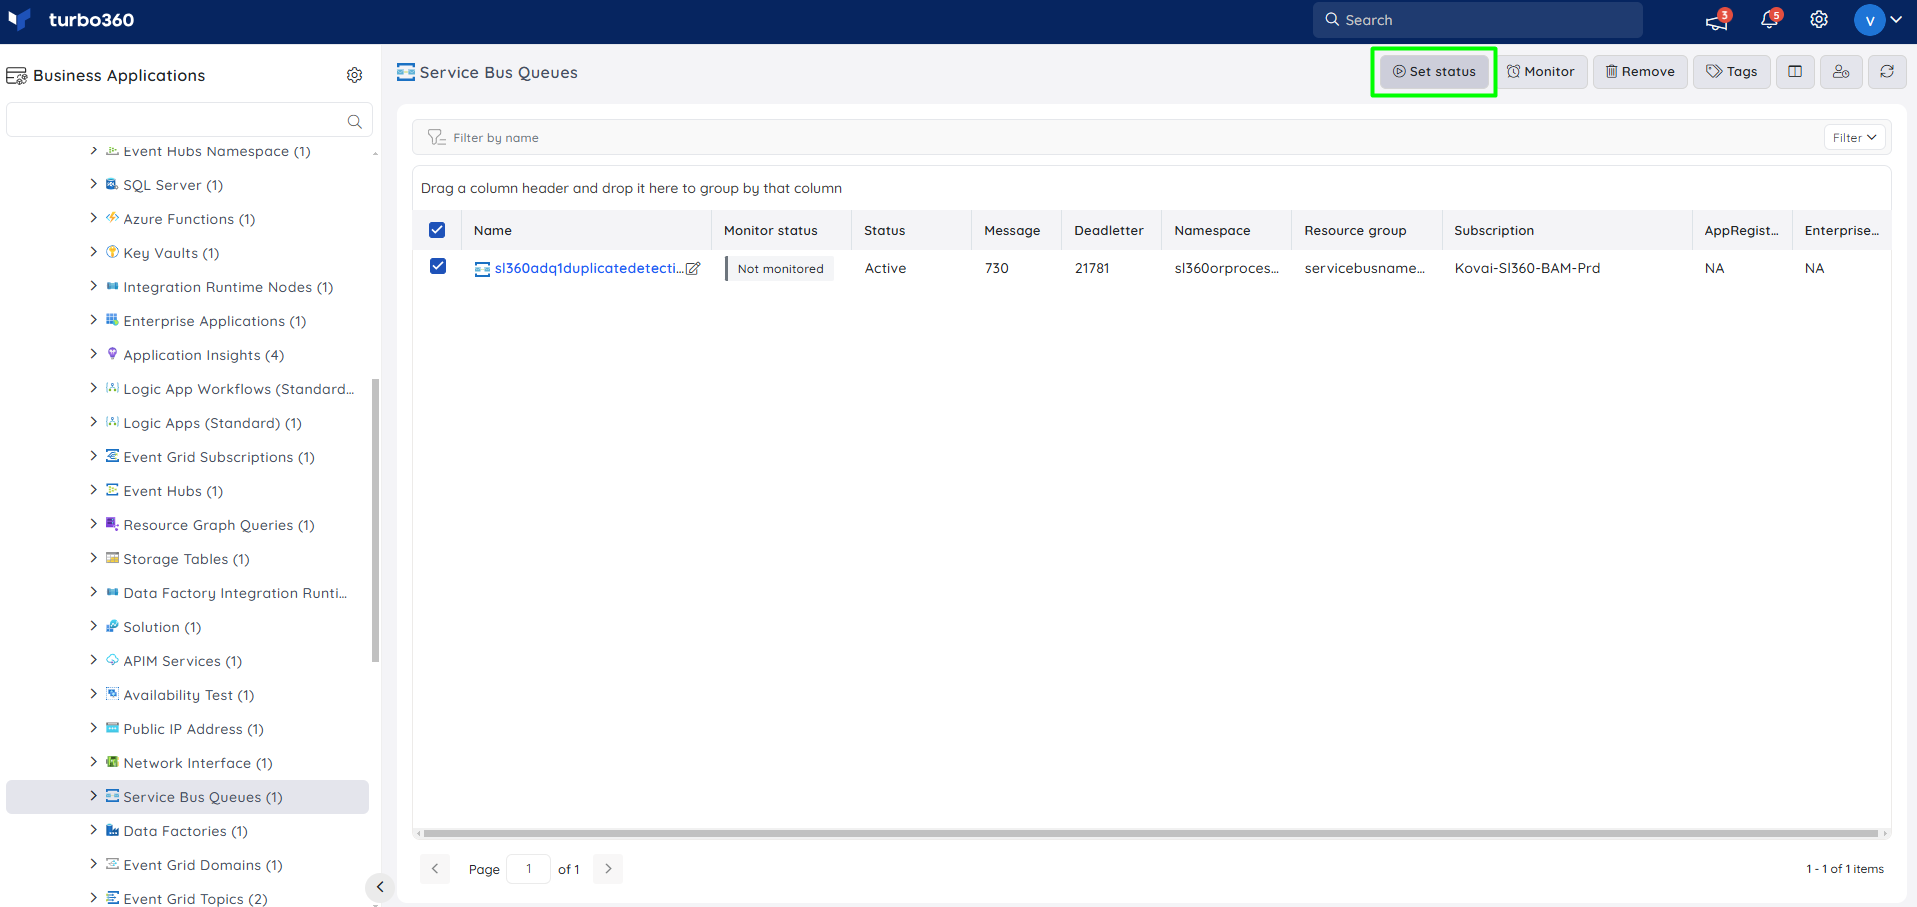Click the Availability Test icon
Viewport: 1917px width, 907px height.
pos(113,694)
